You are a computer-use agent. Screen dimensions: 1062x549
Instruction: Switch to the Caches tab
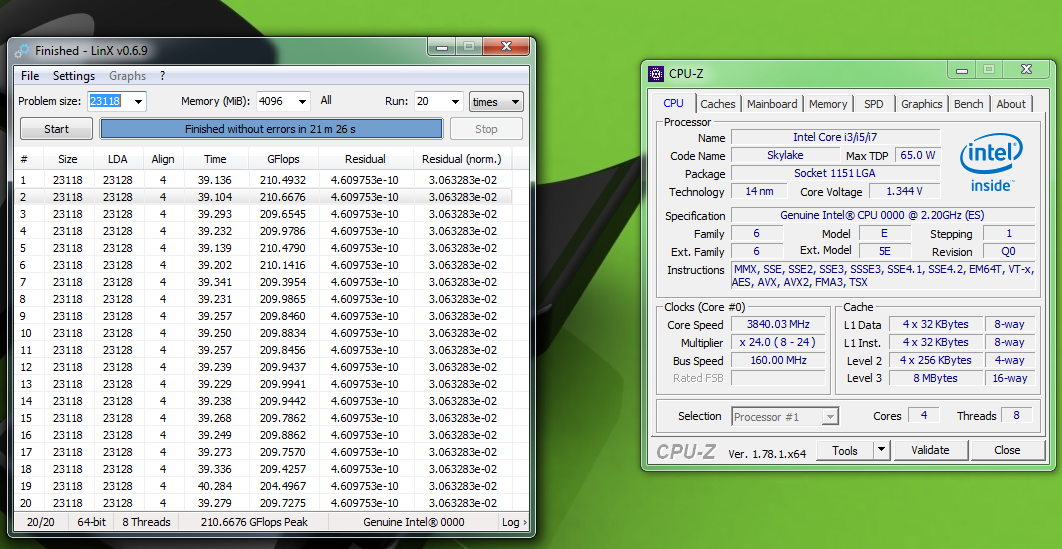coord(718,104)
